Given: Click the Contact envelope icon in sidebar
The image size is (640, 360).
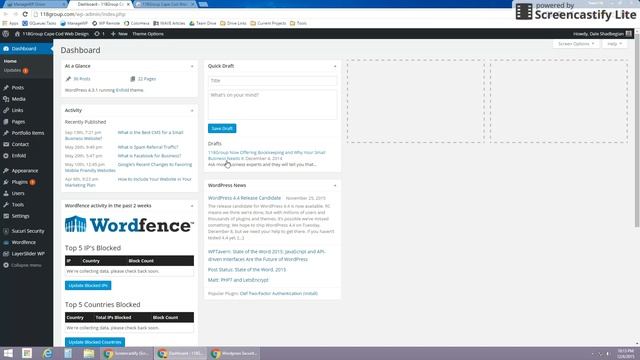Looking at the screenshot, I should (x=6, y=144).
